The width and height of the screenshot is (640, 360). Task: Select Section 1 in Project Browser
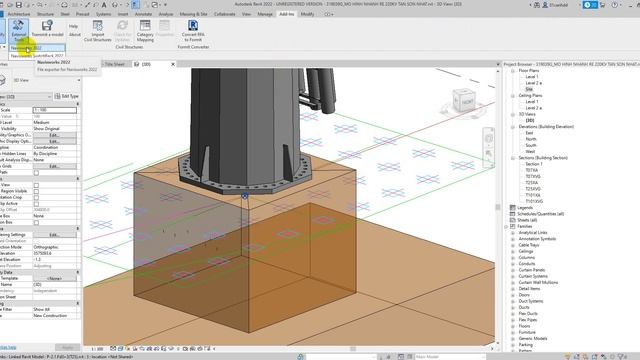[533, 164]
